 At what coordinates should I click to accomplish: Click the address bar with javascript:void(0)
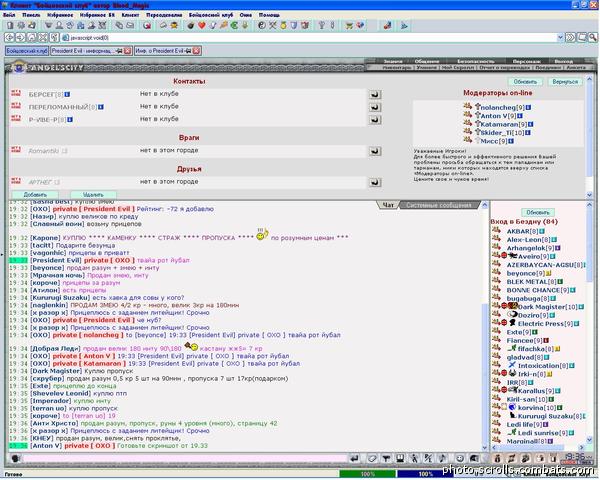308,38
